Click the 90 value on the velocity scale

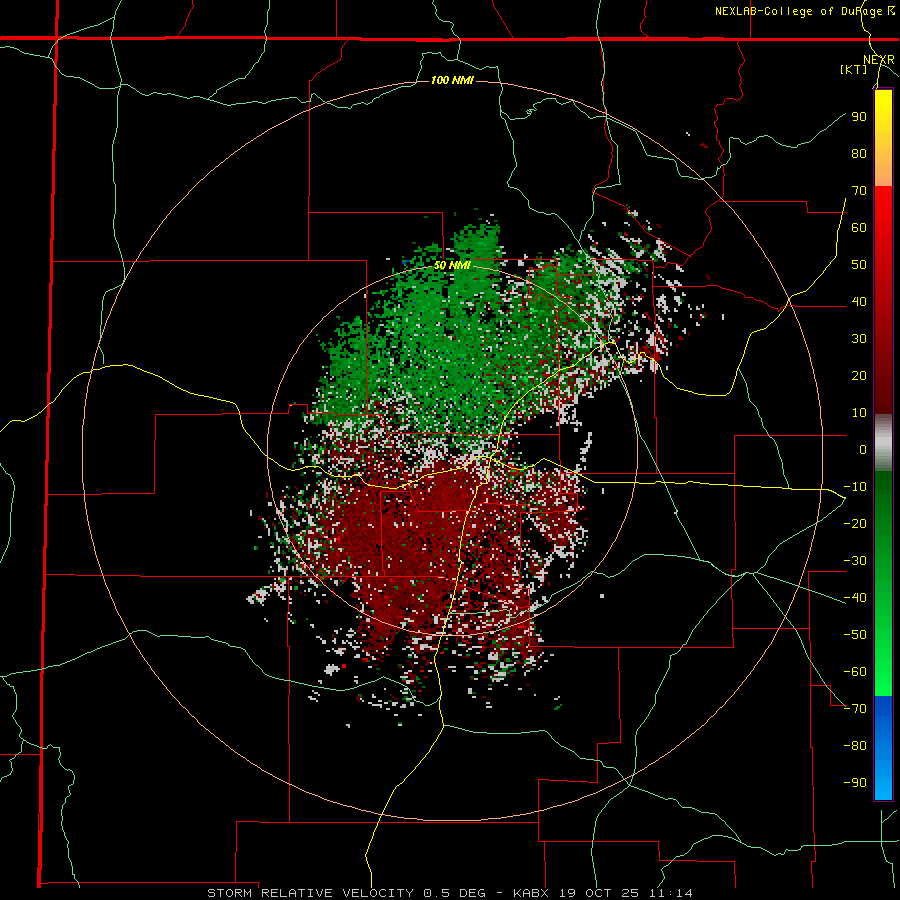pyautogui.click(x=859, y=117)
